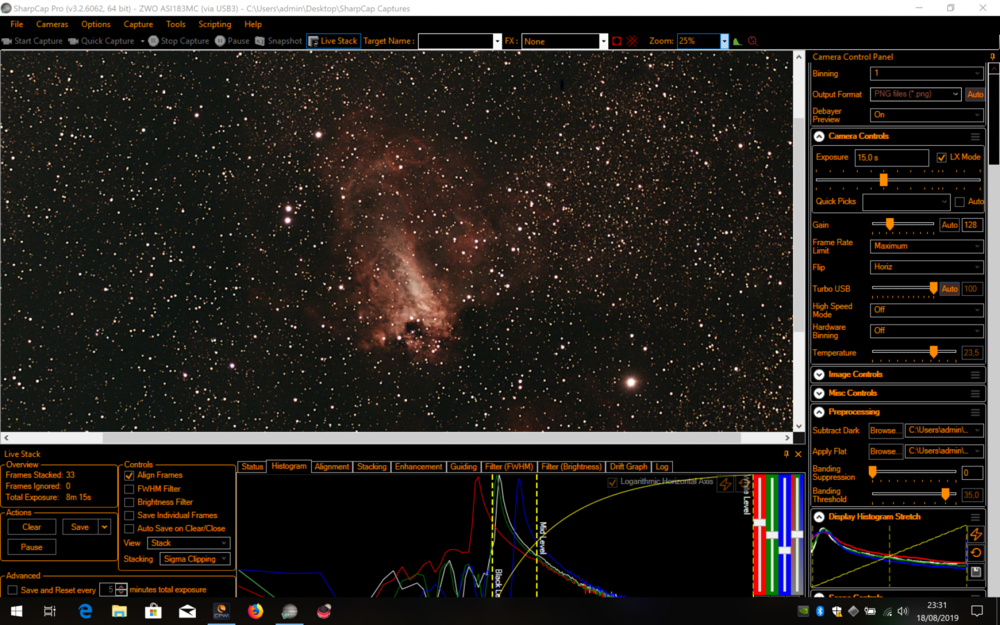Toggle the LX Mode checkbox
Screen dimensions: 1000x625
941,158
